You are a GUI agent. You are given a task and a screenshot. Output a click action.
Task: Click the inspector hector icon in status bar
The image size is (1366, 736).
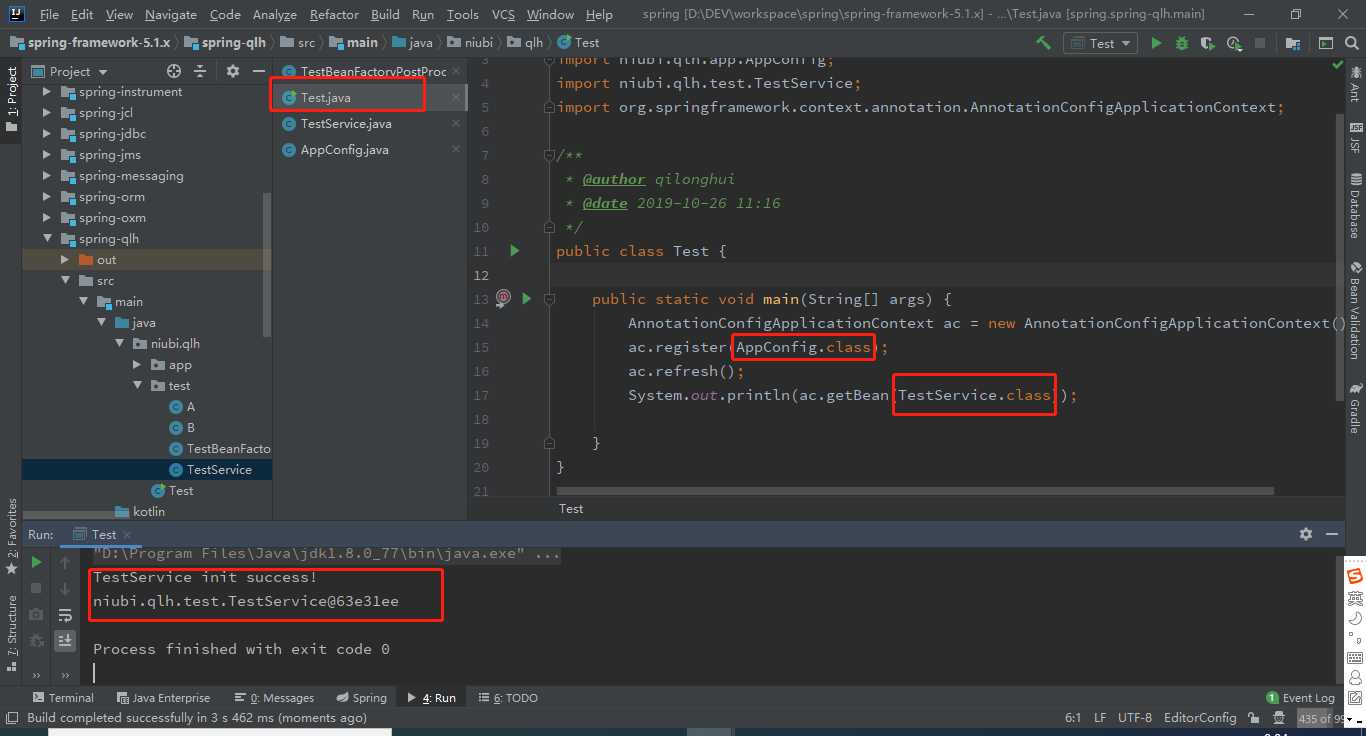[1279, 718]
